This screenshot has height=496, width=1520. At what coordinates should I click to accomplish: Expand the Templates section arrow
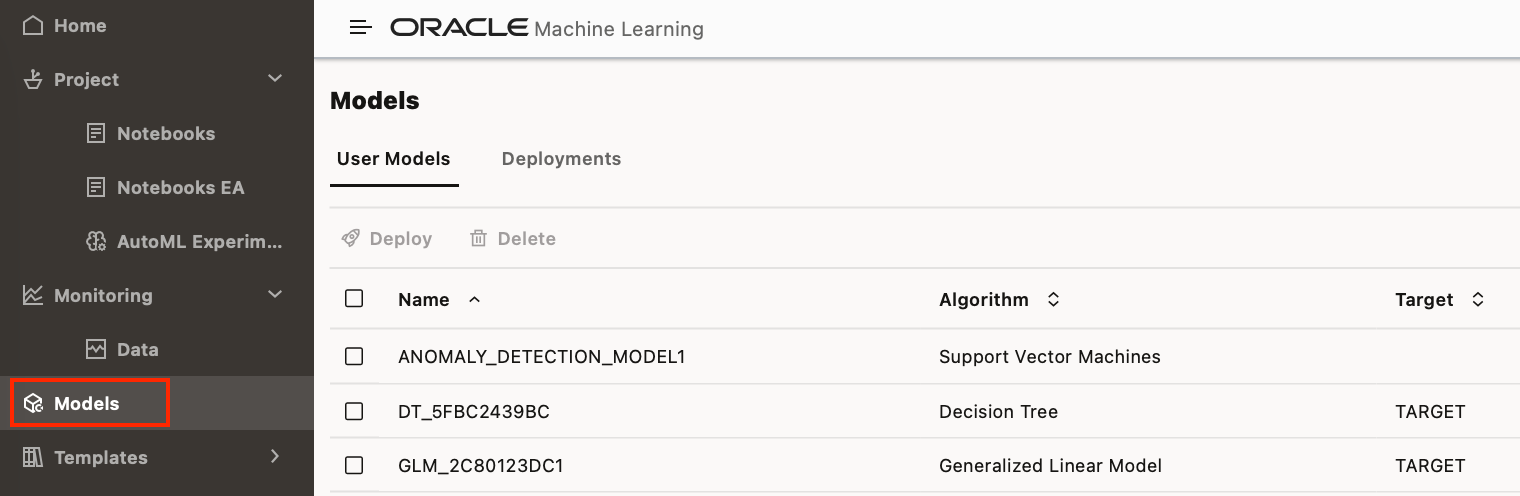pos(275,456)
